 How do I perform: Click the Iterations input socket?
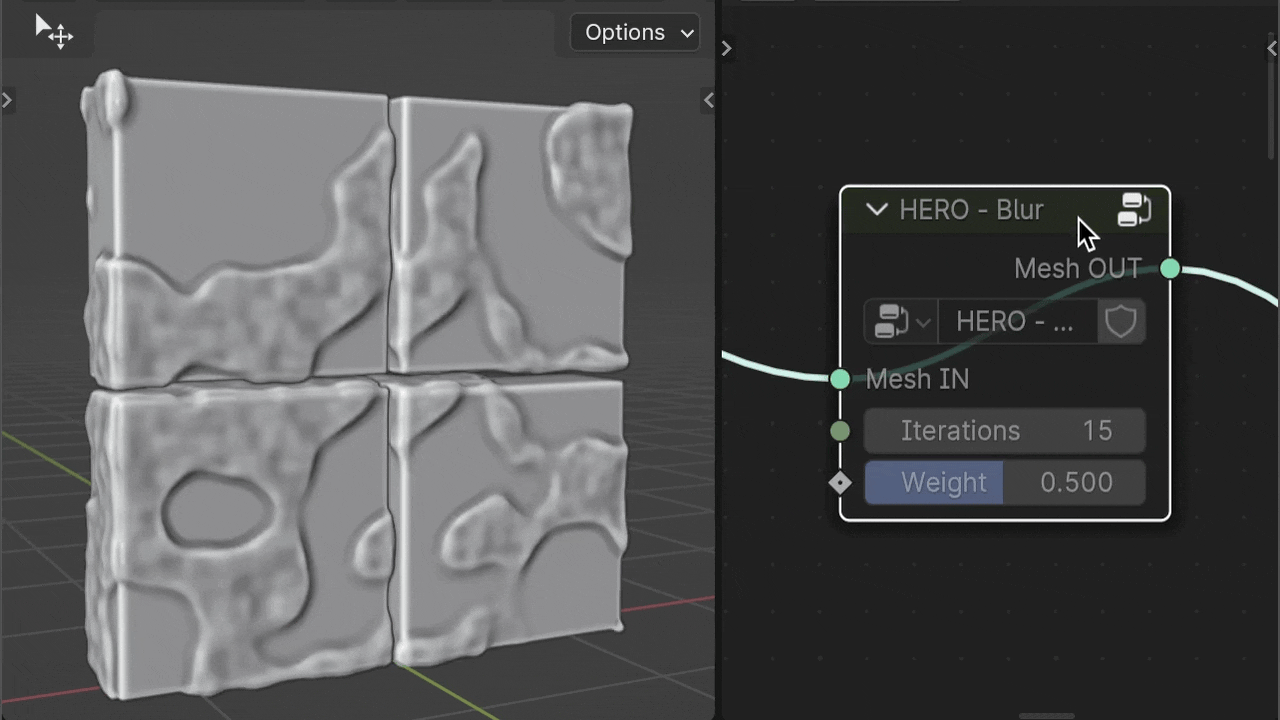coord(840,431)
